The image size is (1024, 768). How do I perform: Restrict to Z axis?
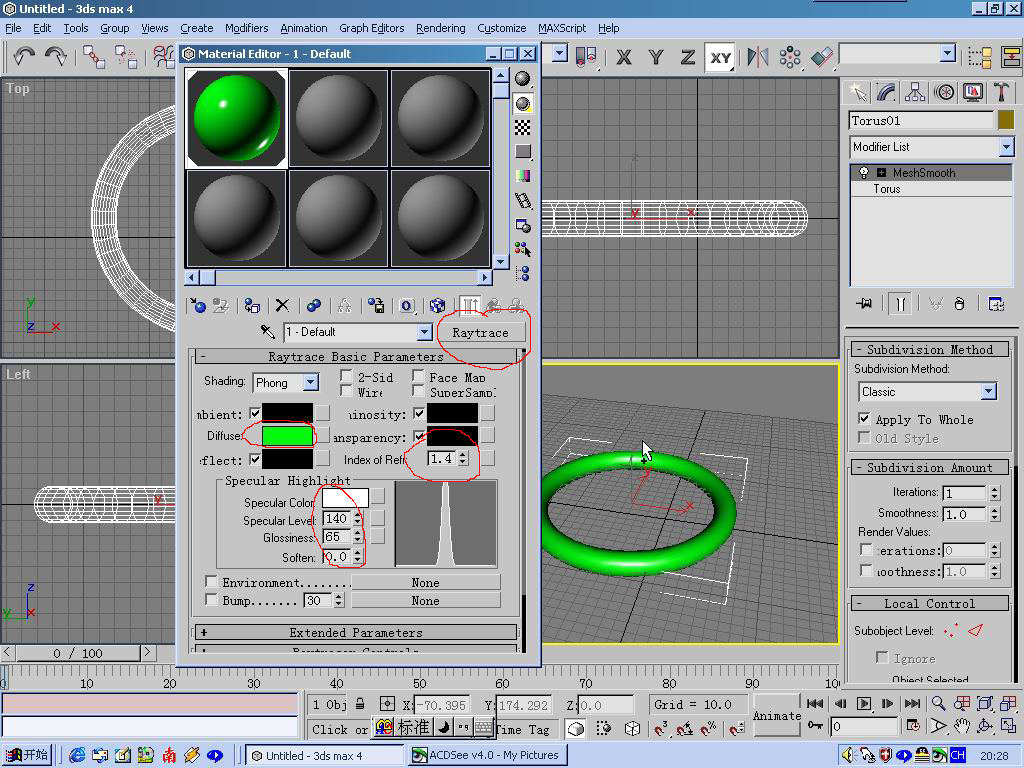tap(688, 57)
